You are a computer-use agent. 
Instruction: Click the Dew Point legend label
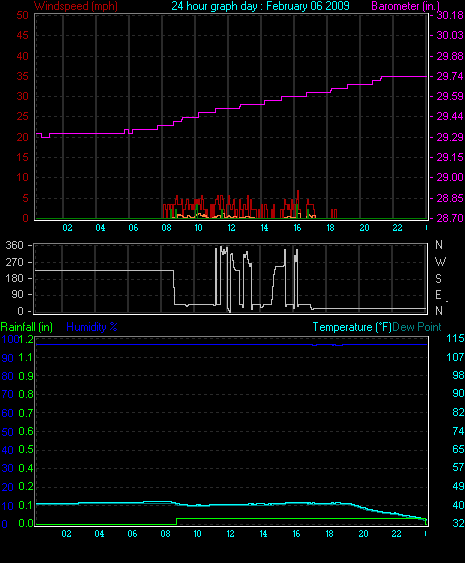(417, 327)
